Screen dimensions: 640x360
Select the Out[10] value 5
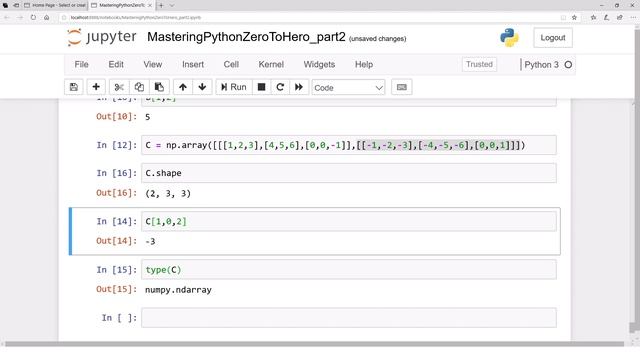click(148, 117)
